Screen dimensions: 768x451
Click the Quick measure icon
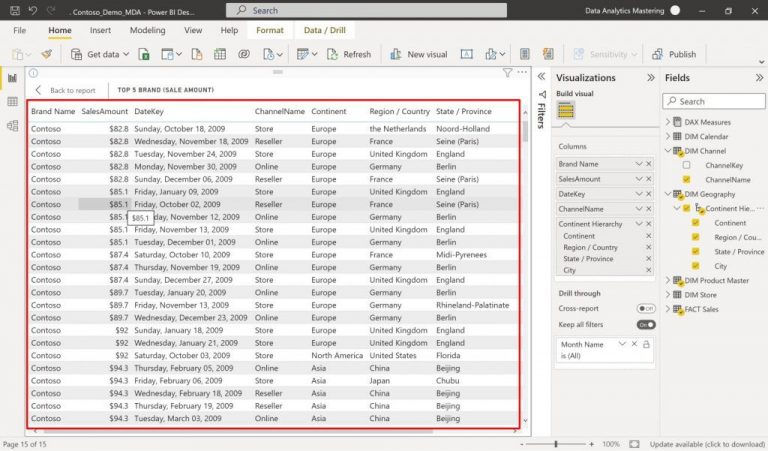(x=548, y=54)
